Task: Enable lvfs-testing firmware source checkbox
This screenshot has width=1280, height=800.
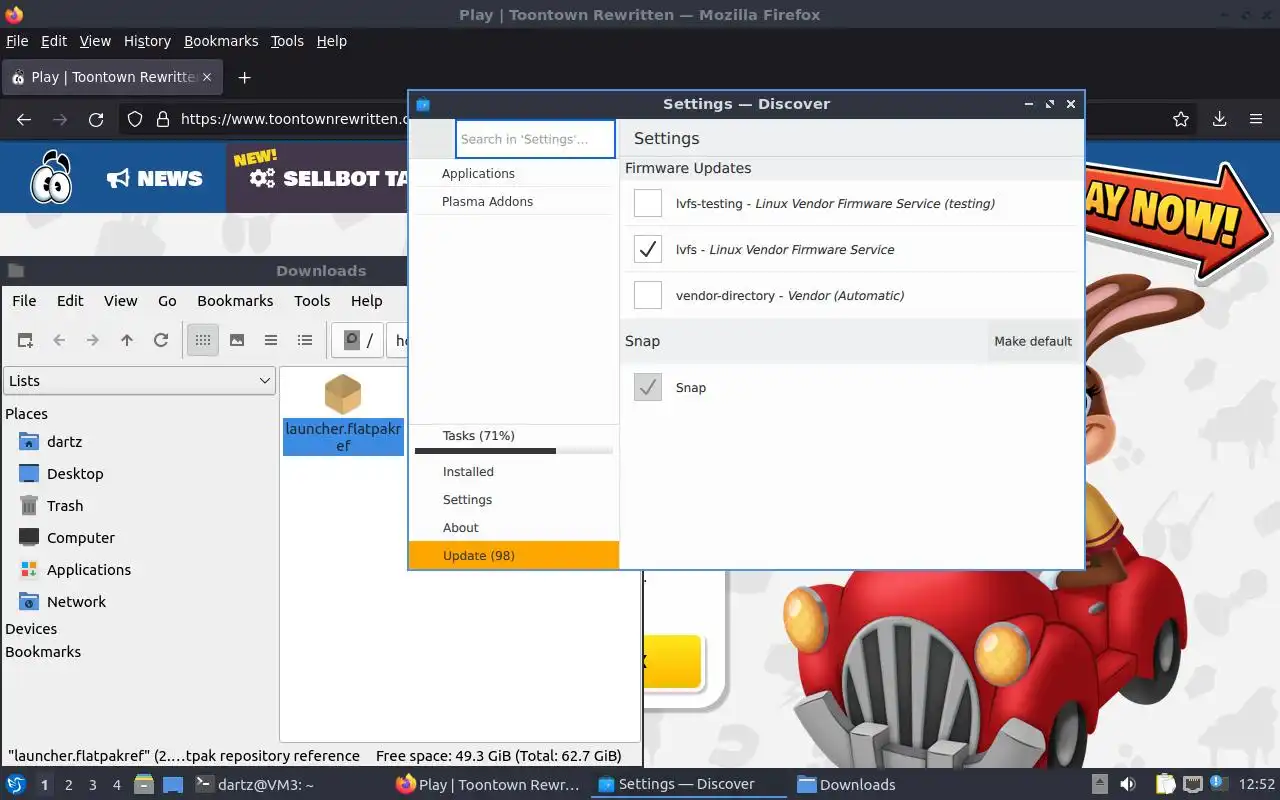Action: [648, 203]
